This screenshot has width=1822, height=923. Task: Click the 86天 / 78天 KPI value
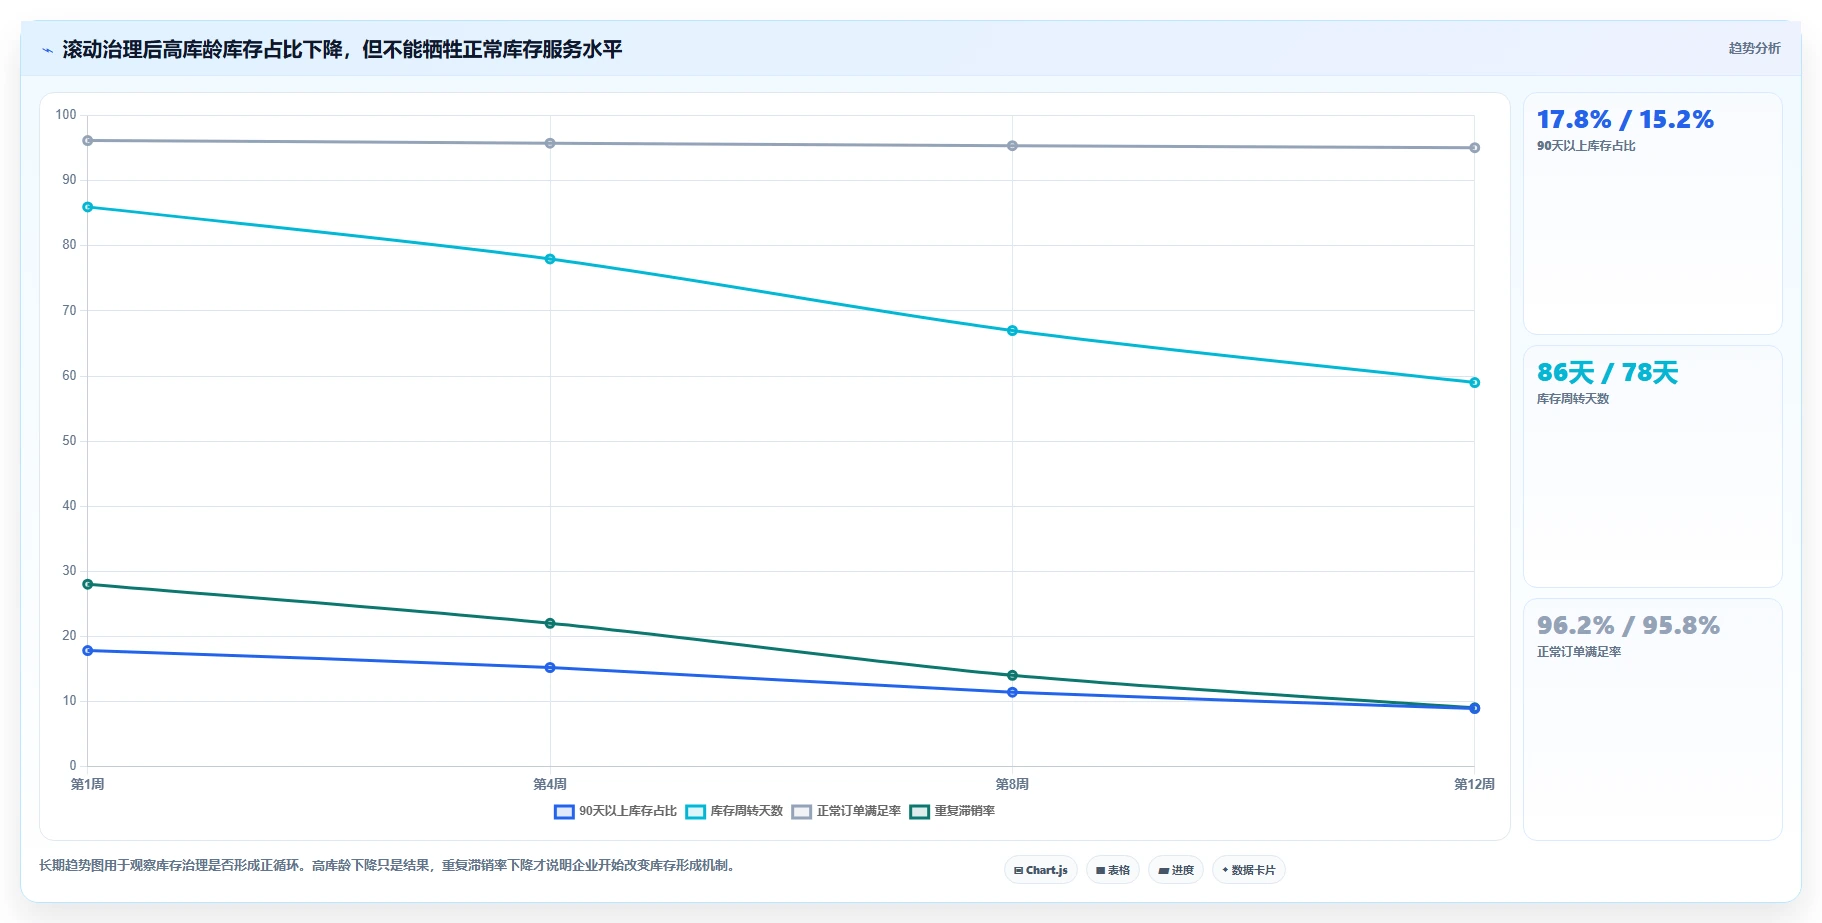[x=1607, y=373]
